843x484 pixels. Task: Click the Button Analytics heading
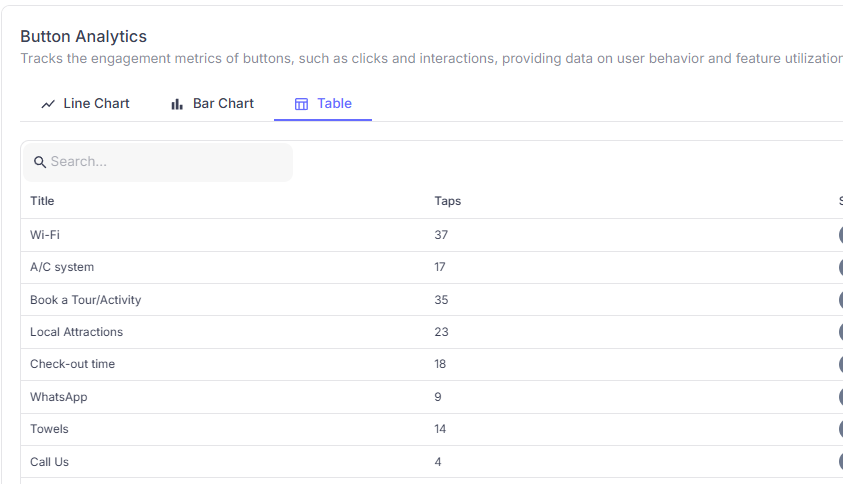tap(83, 37)
